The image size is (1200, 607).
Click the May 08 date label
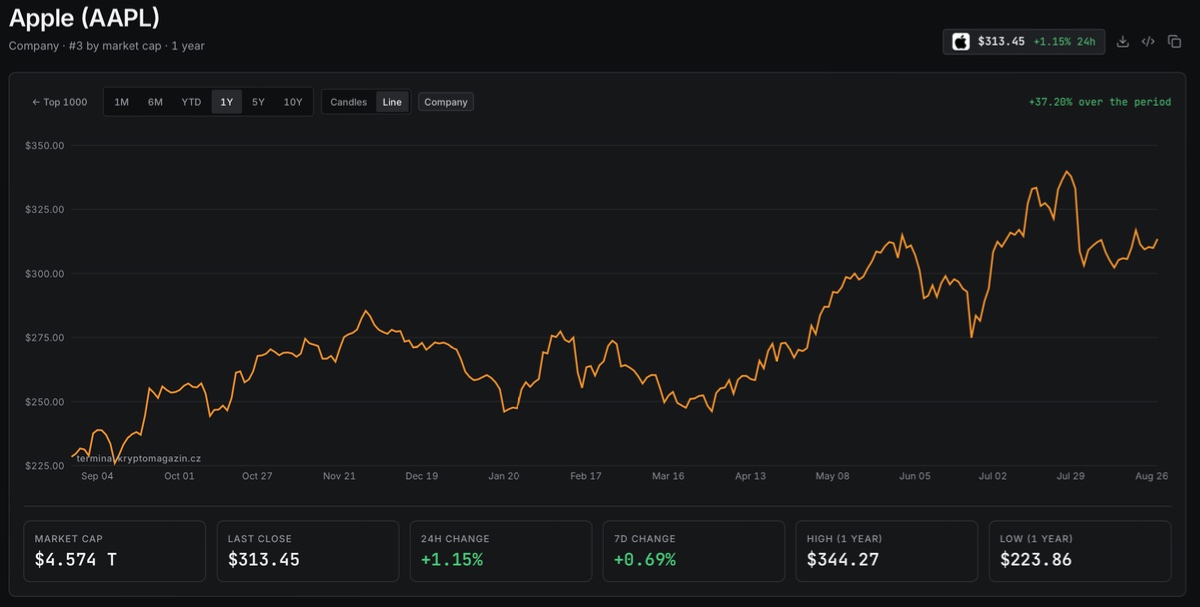tap(832, 476)
